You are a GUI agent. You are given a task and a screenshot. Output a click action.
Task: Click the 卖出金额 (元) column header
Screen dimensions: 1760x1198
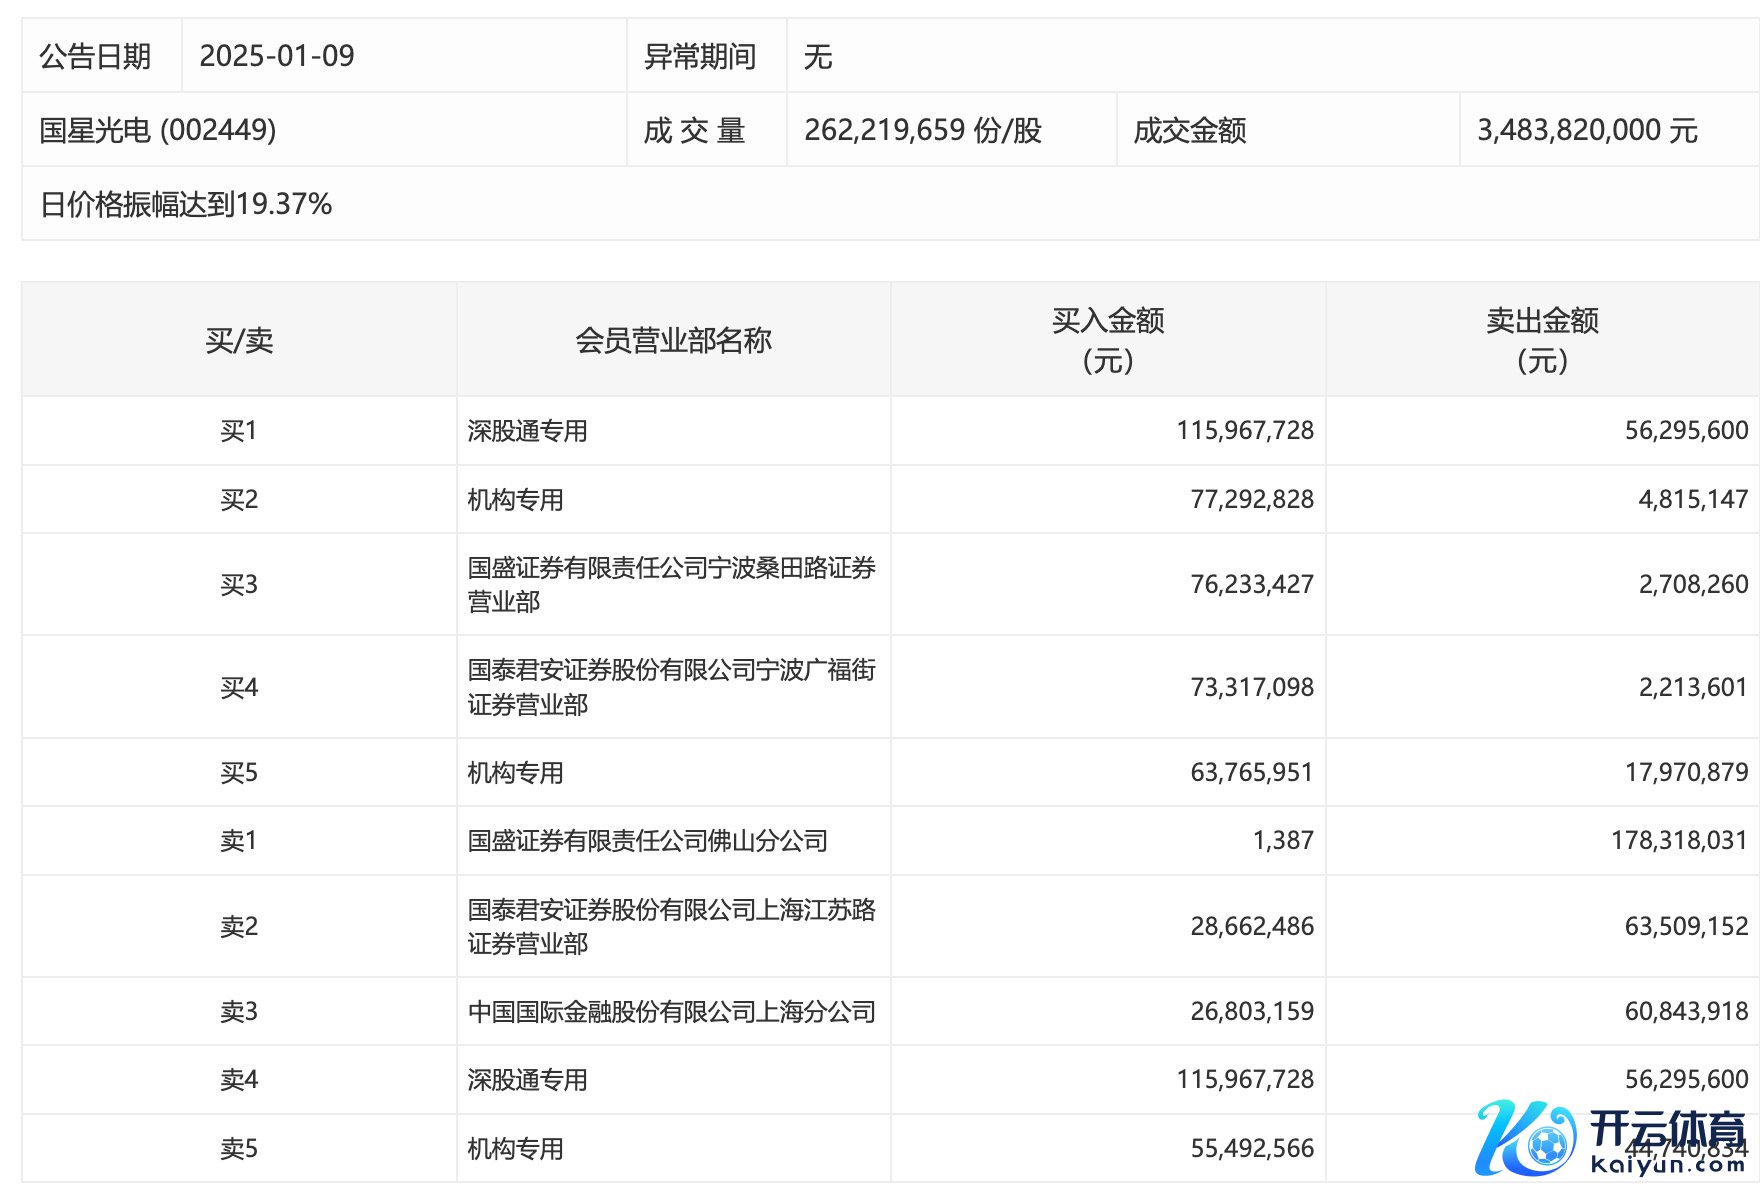1542,340
